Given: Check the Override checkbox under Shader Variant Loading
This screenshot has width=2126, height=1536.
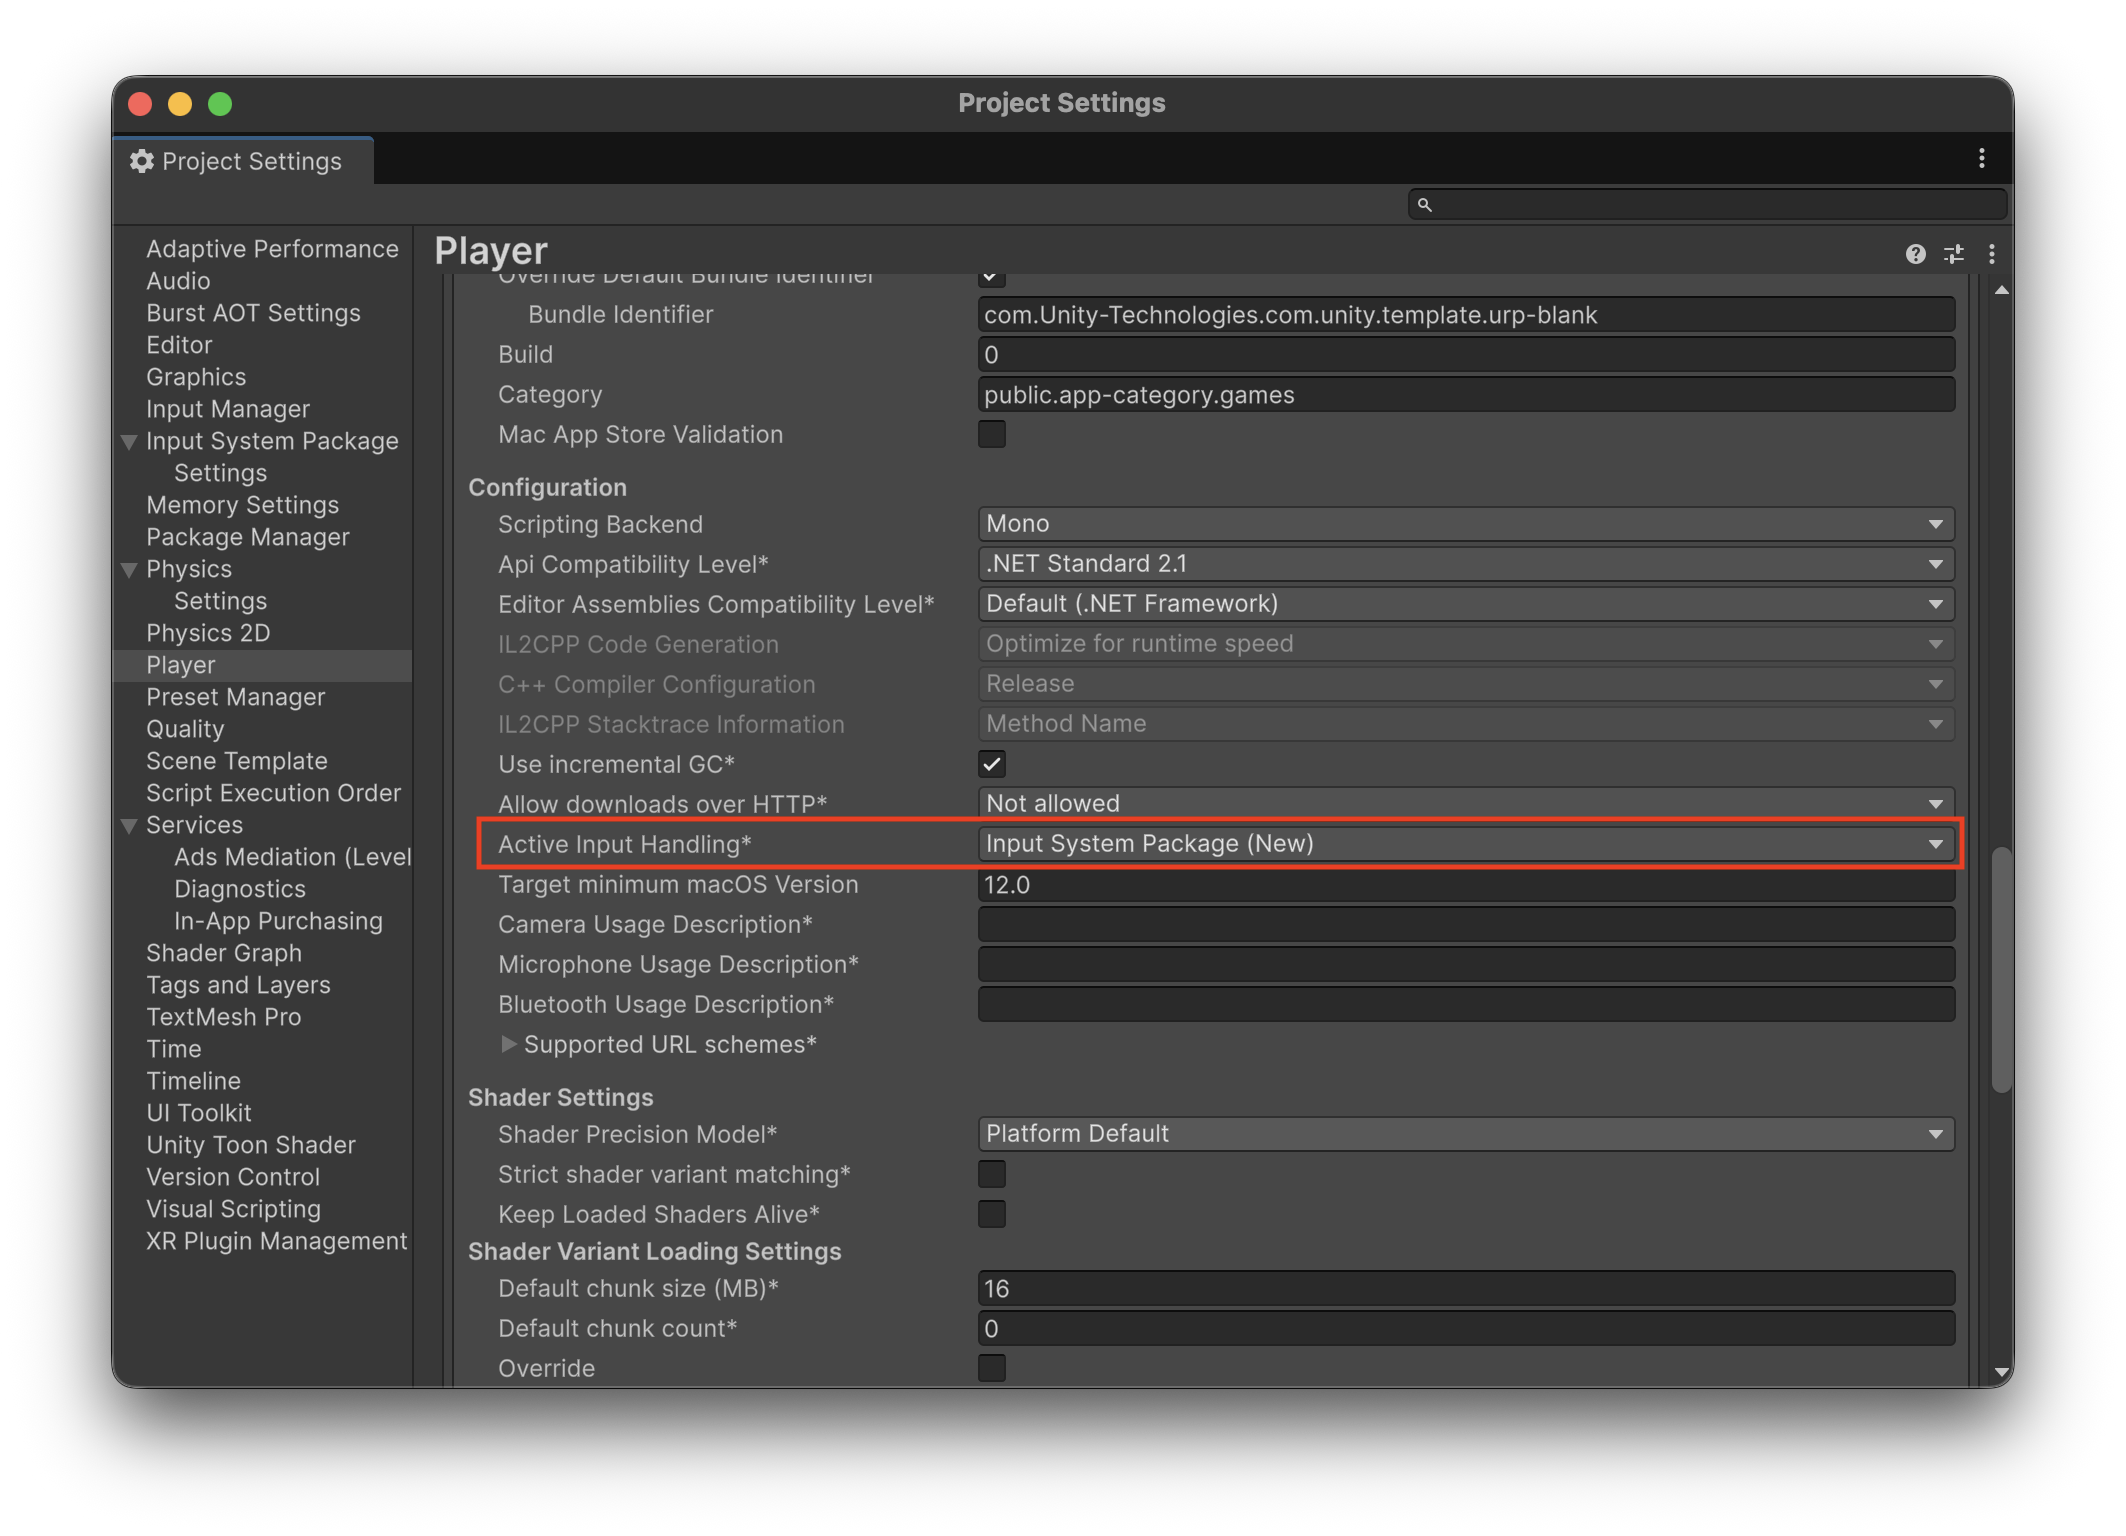Looking at the screenshot, I should [x=991, y=1368].
